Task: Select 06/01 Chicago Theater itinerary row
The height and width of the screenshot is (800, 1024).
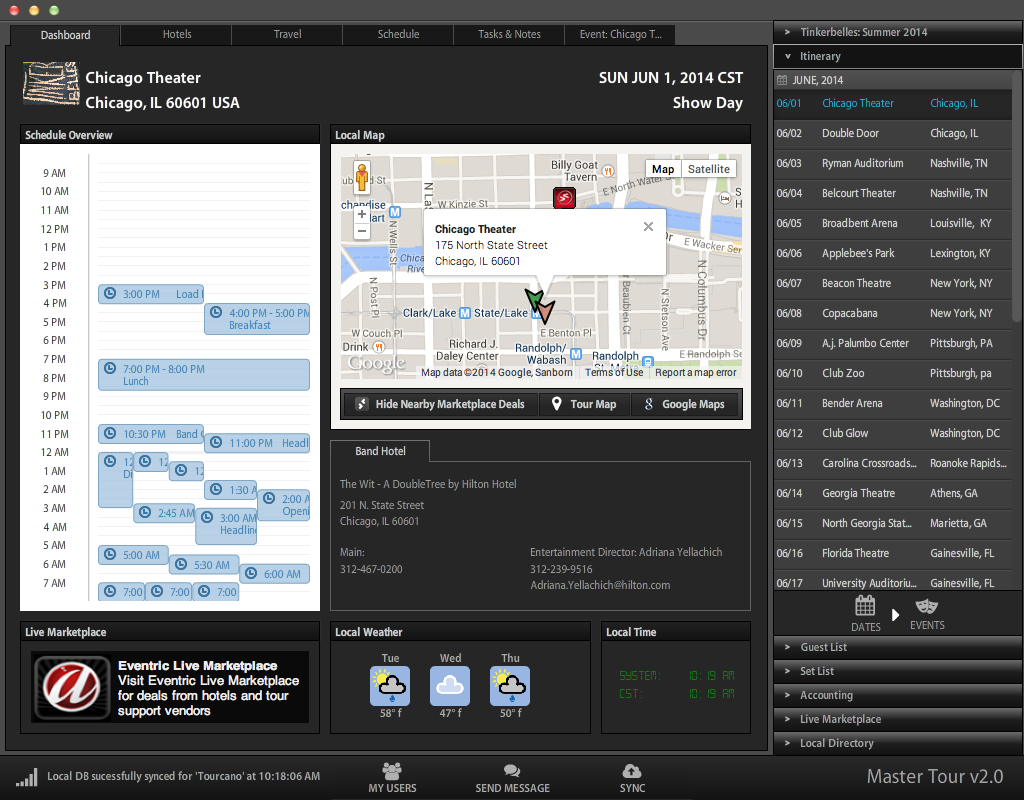Action: point(893,103)
